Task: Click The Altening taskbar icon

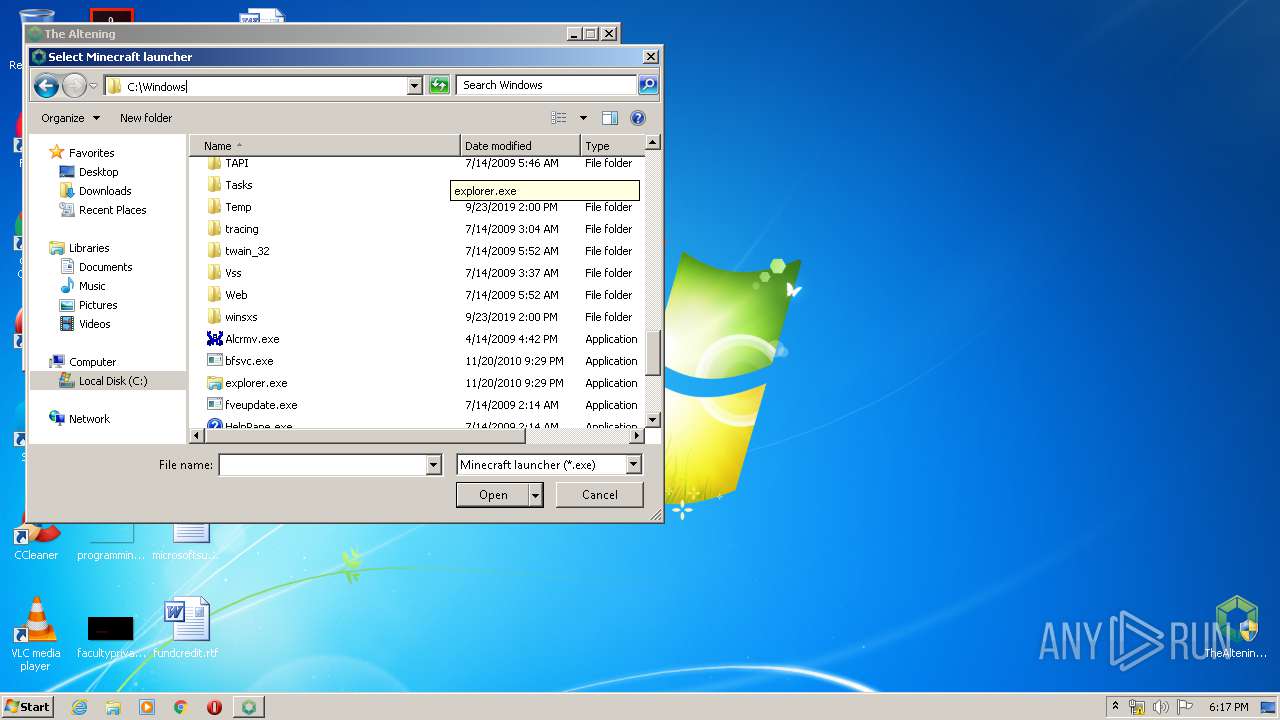Action: click(249, 707)
